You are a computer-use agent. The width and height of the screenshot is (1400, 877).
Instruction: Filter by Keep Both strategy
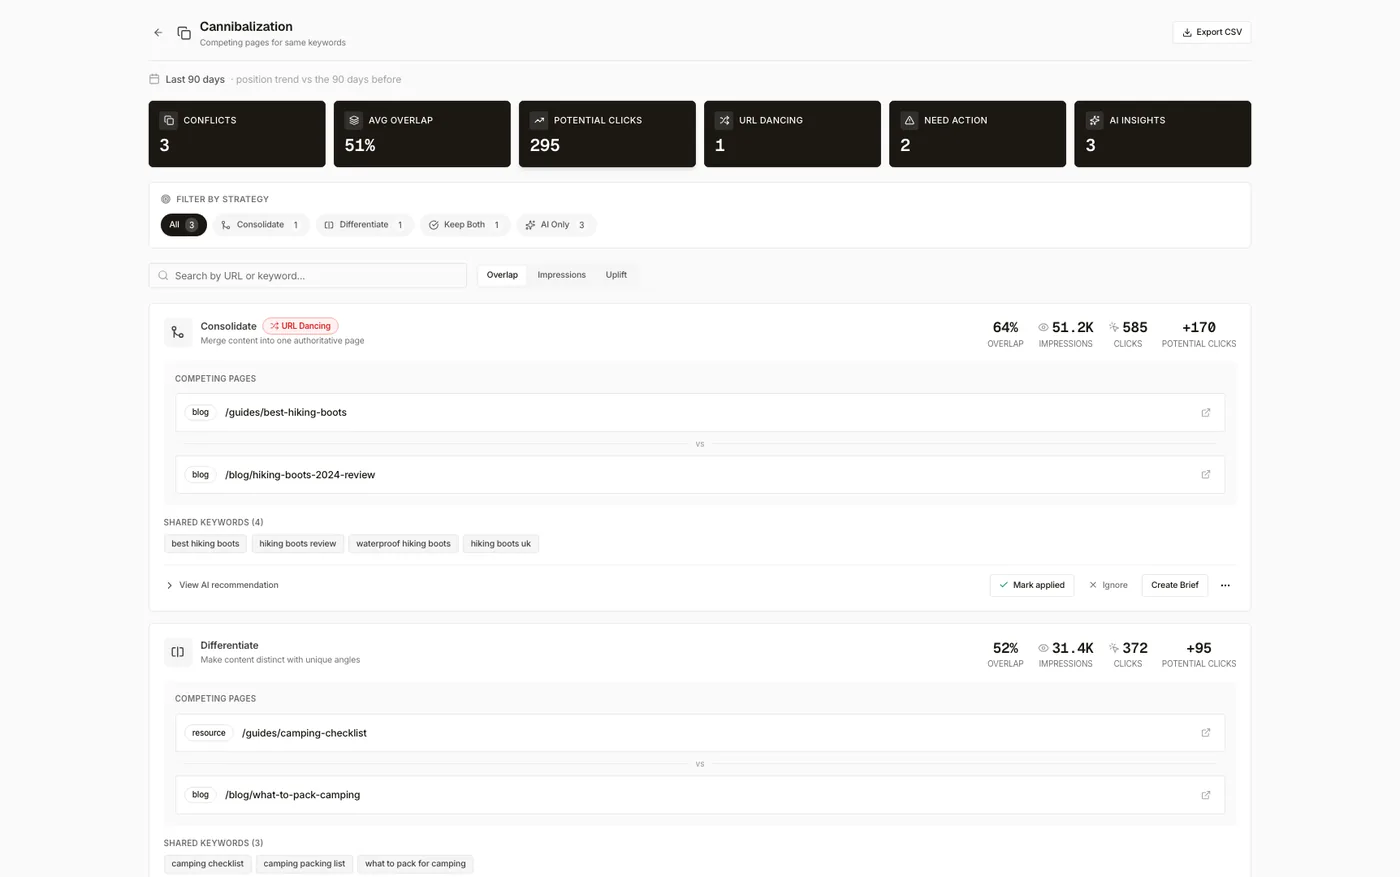pos(465,225)
